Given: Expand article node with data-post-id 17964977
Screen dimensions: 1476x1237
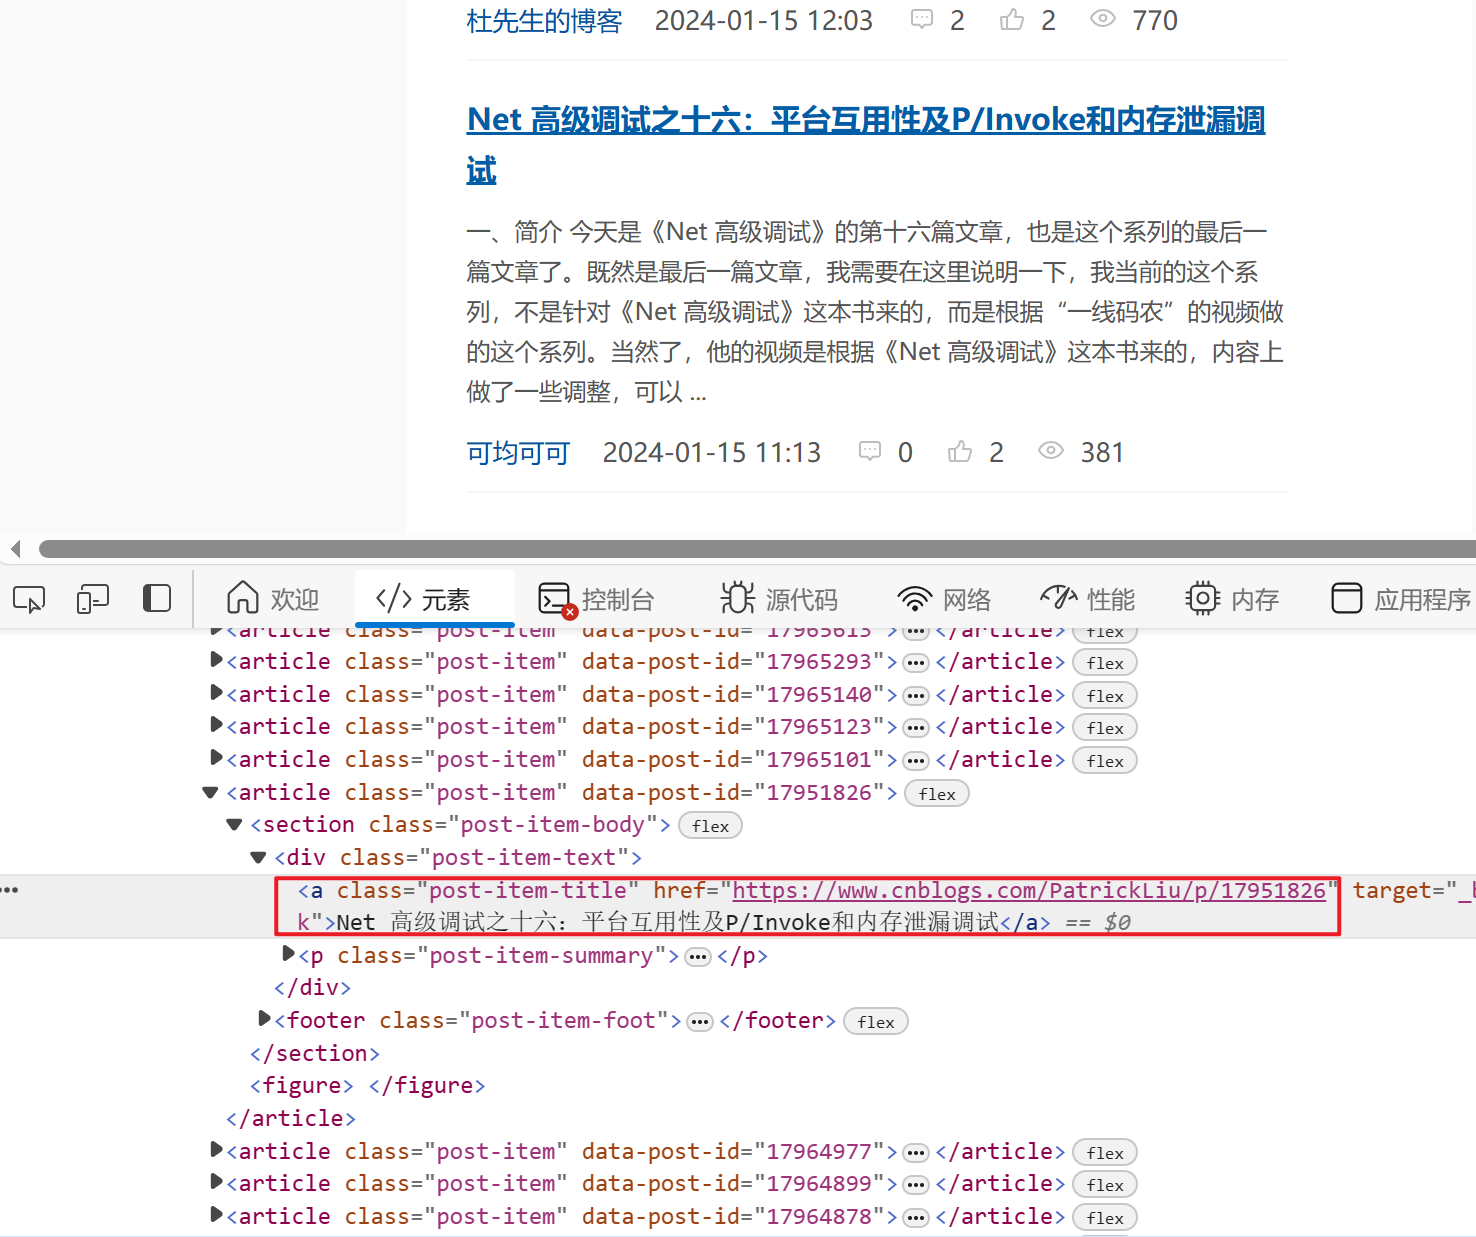Looking at the screenshot, I should tap(216, 1150).
